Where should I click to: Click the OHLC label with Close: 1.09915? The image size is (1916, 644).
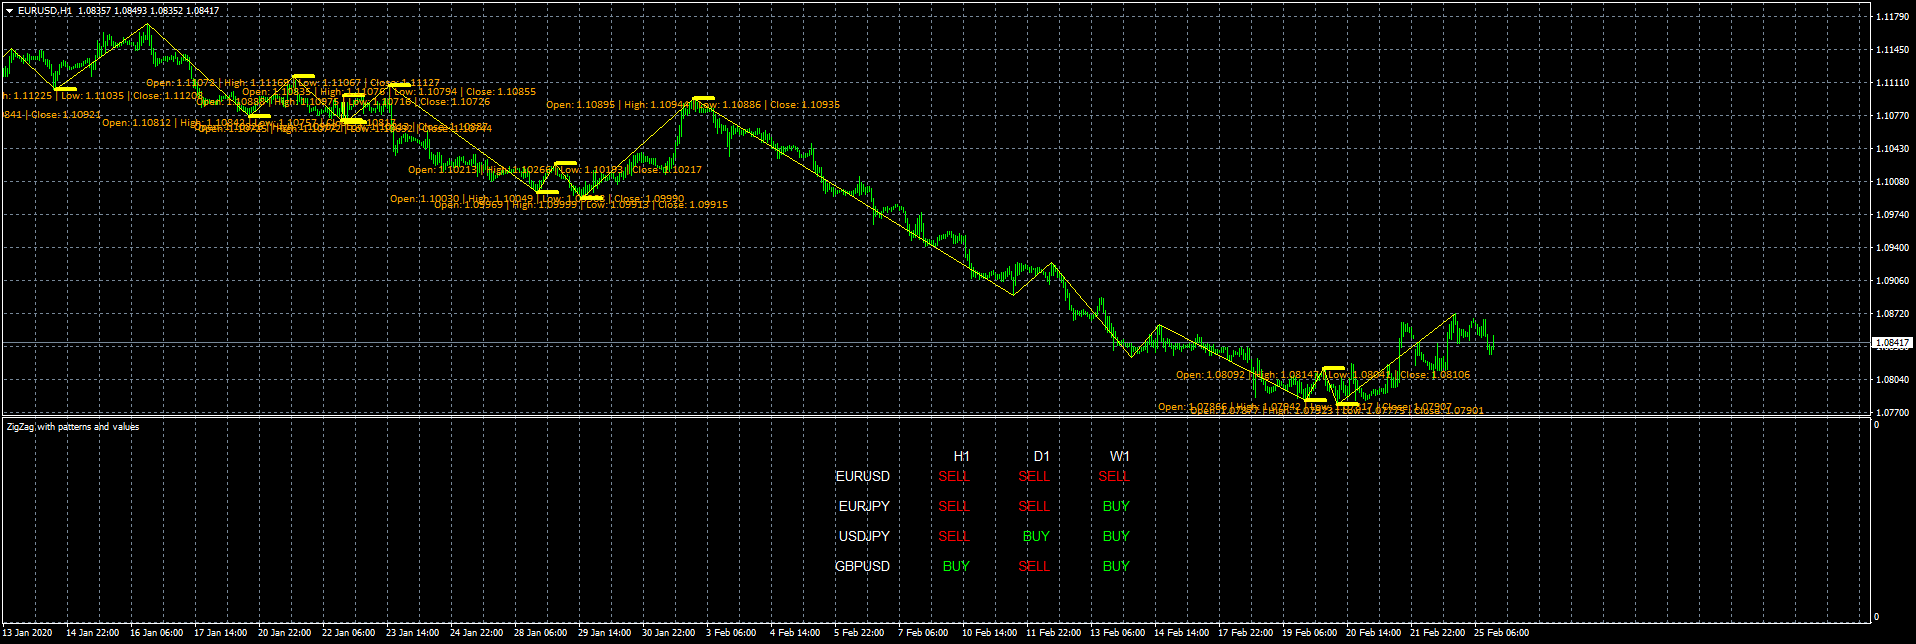[x=581, y=204]
